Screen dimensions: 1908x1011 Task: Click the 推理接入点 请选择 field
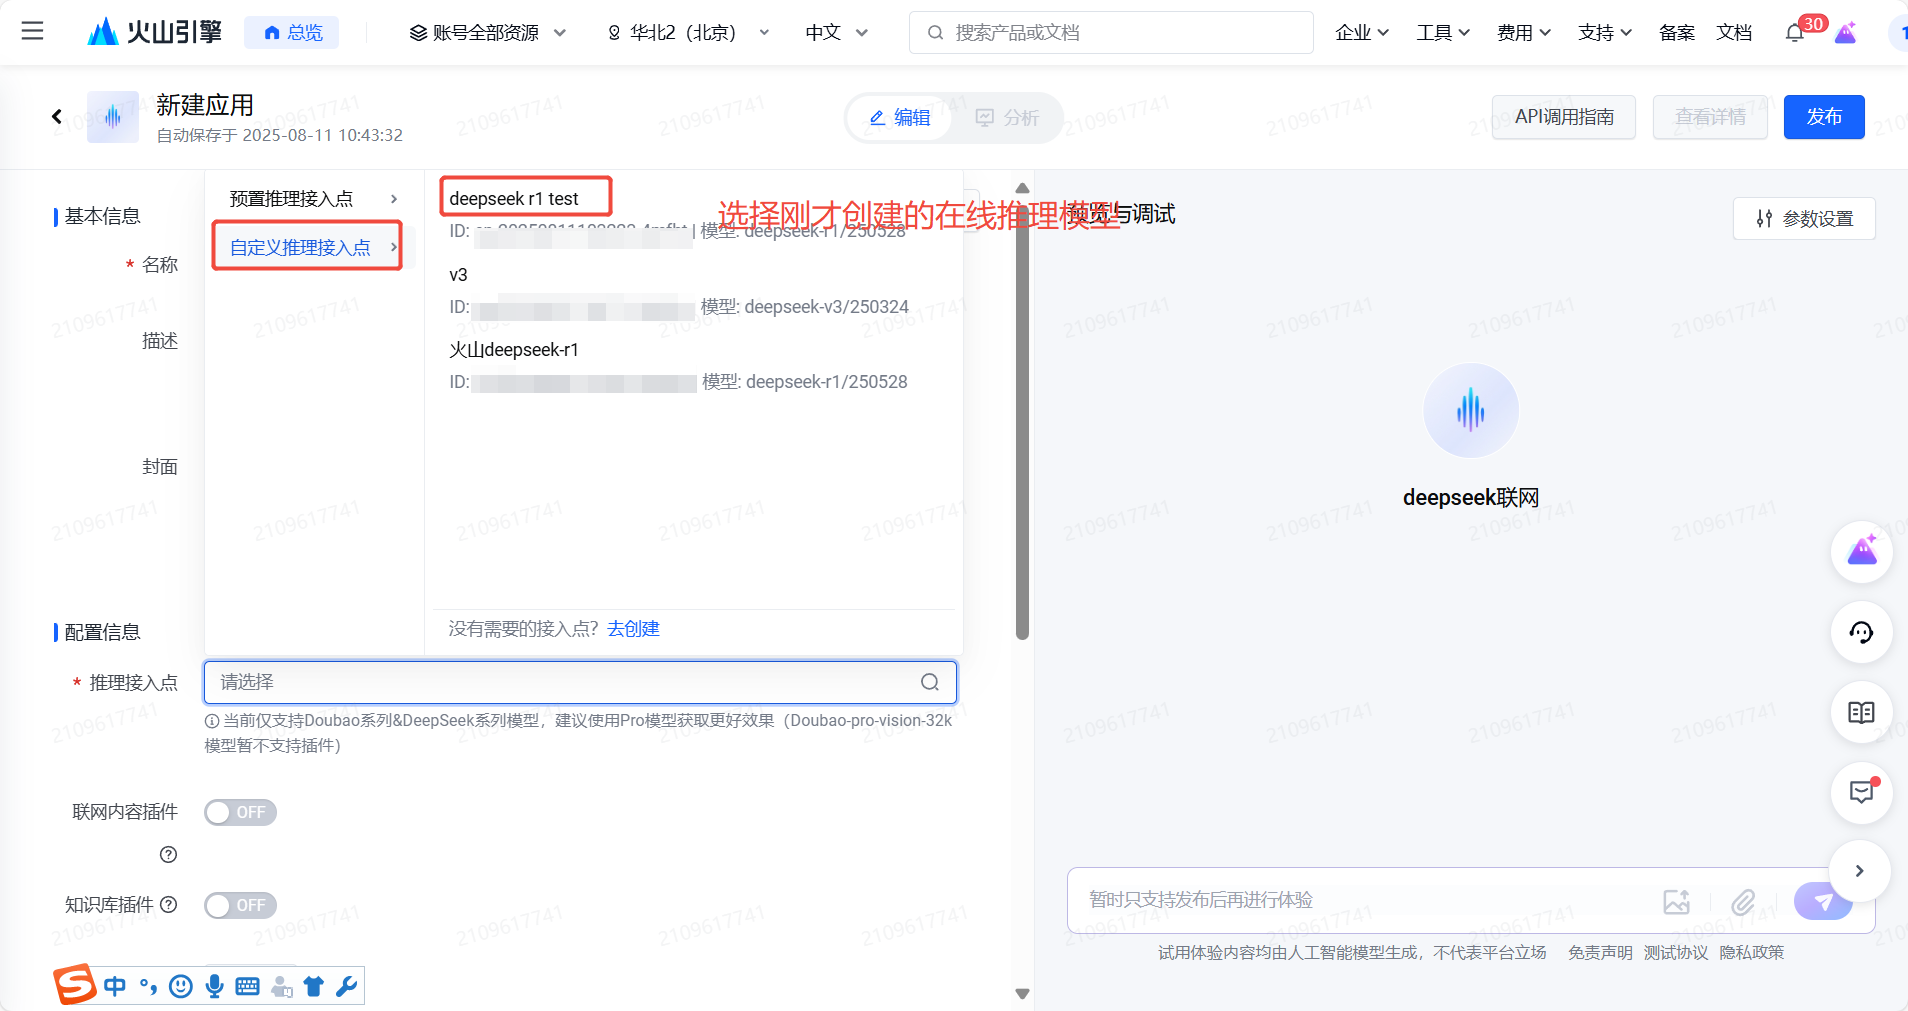pos(580,682)
